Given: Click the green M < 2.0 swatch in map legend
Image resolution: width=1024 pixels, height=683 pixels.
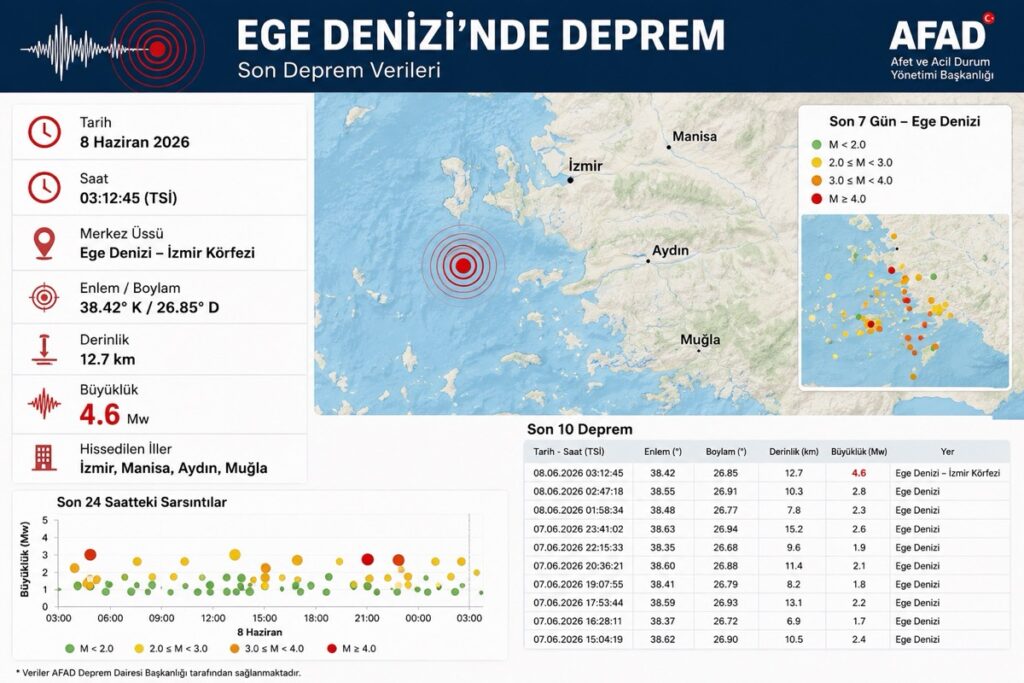Looking at the screenshot, I should (x=816, y=145).
